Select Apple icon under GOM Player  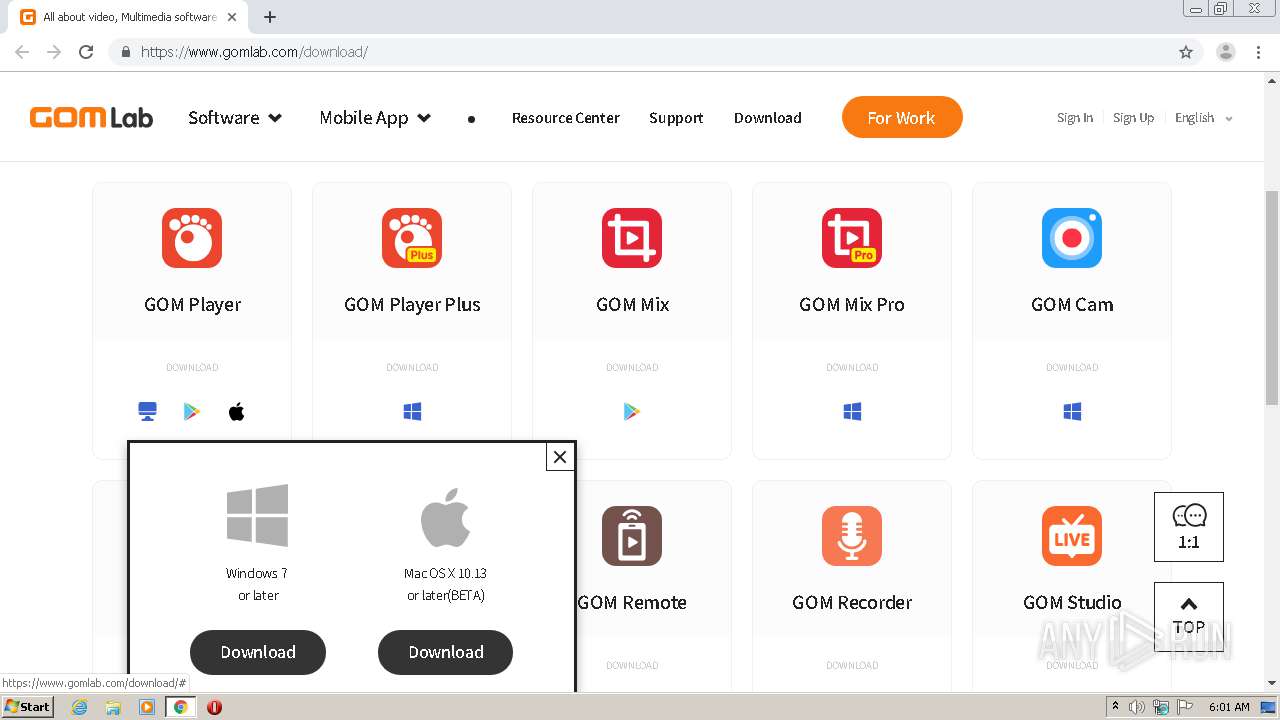[x=237, y=411]
